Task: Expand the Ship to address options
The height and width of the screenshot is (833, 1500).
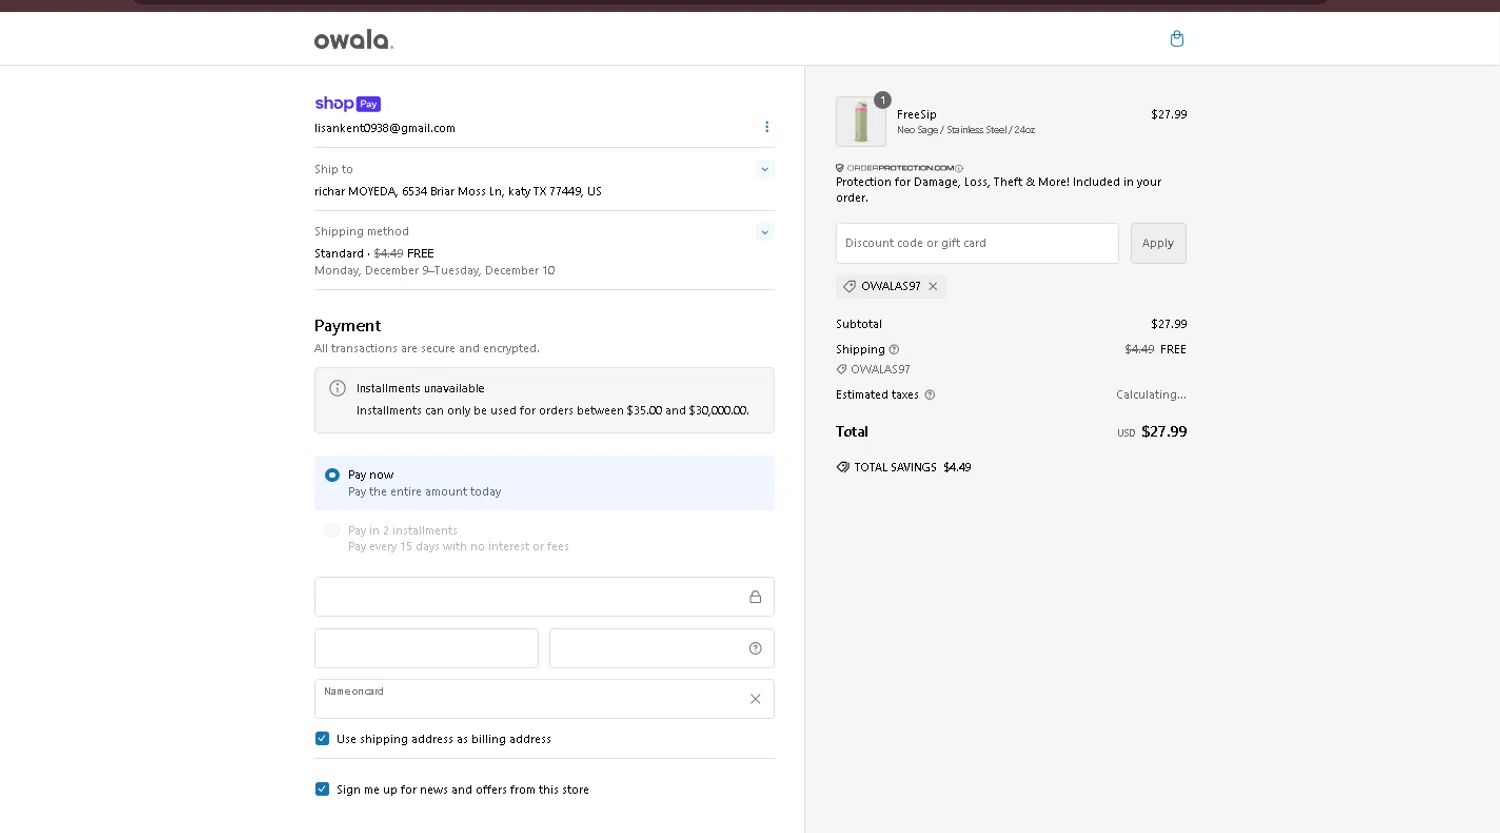Action: click(765, 169)
